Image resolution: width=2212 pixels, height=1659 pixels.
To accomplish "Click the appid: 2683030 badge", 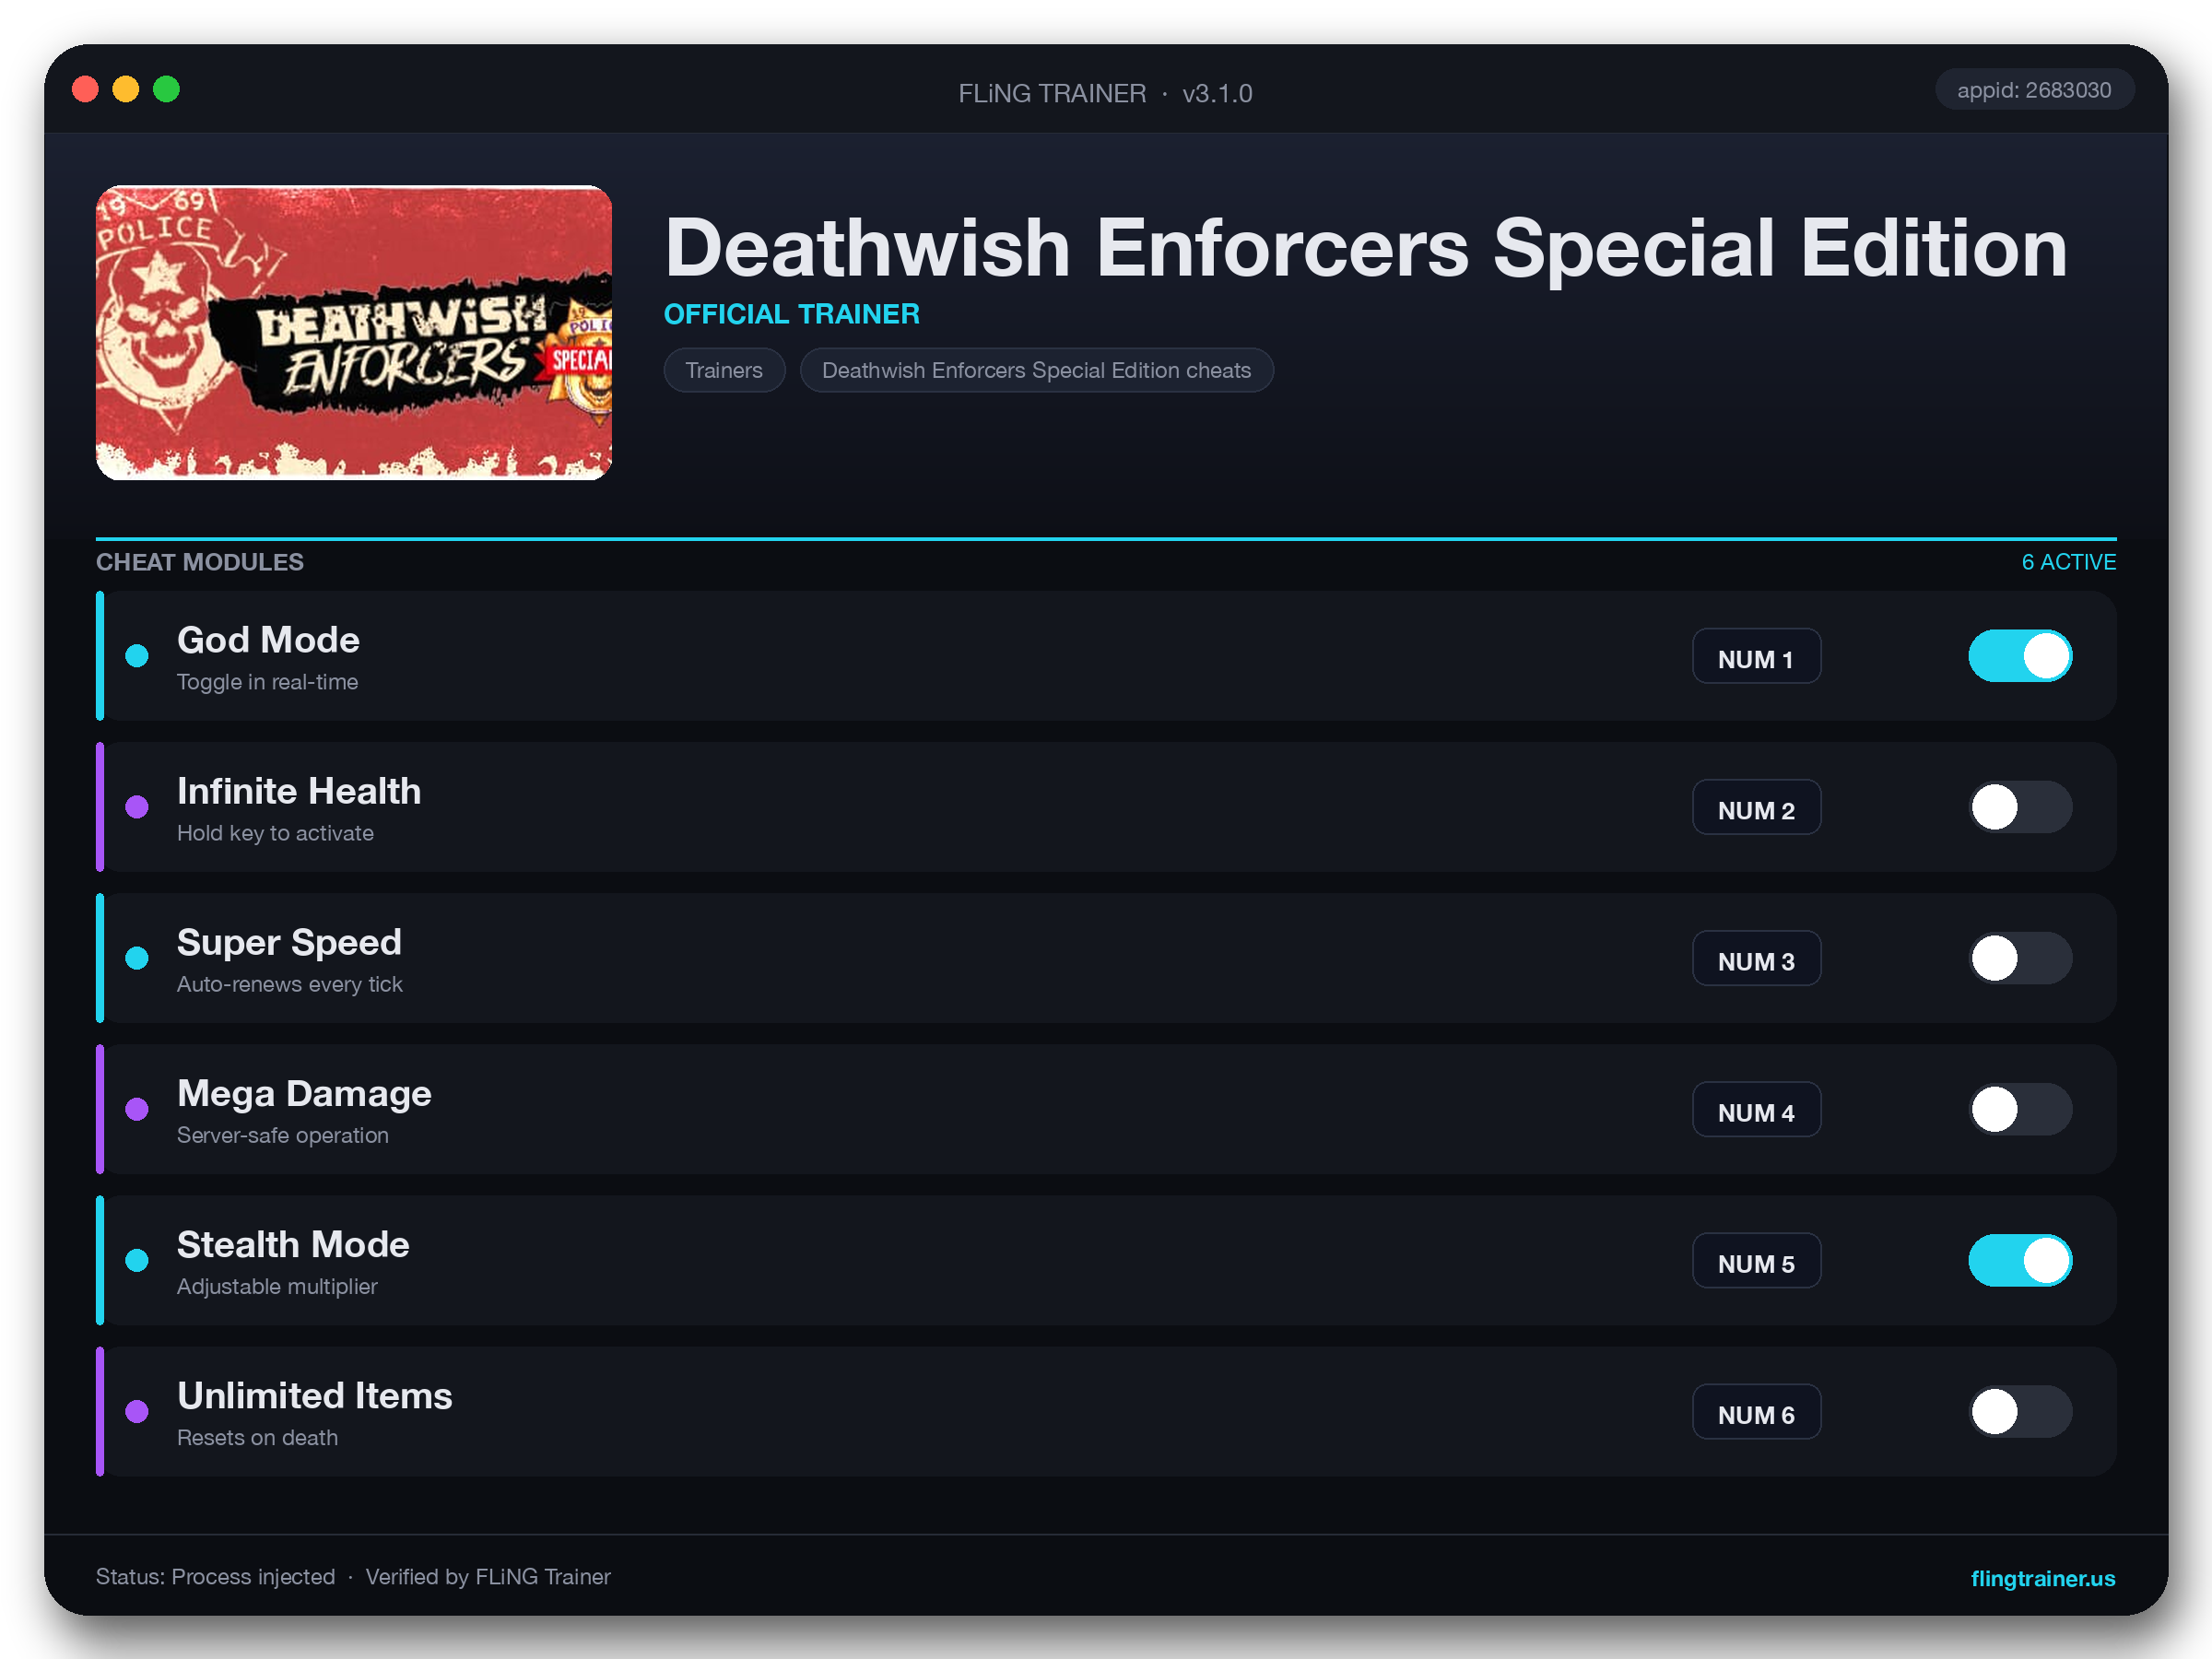I will [x=2034, y=90].
